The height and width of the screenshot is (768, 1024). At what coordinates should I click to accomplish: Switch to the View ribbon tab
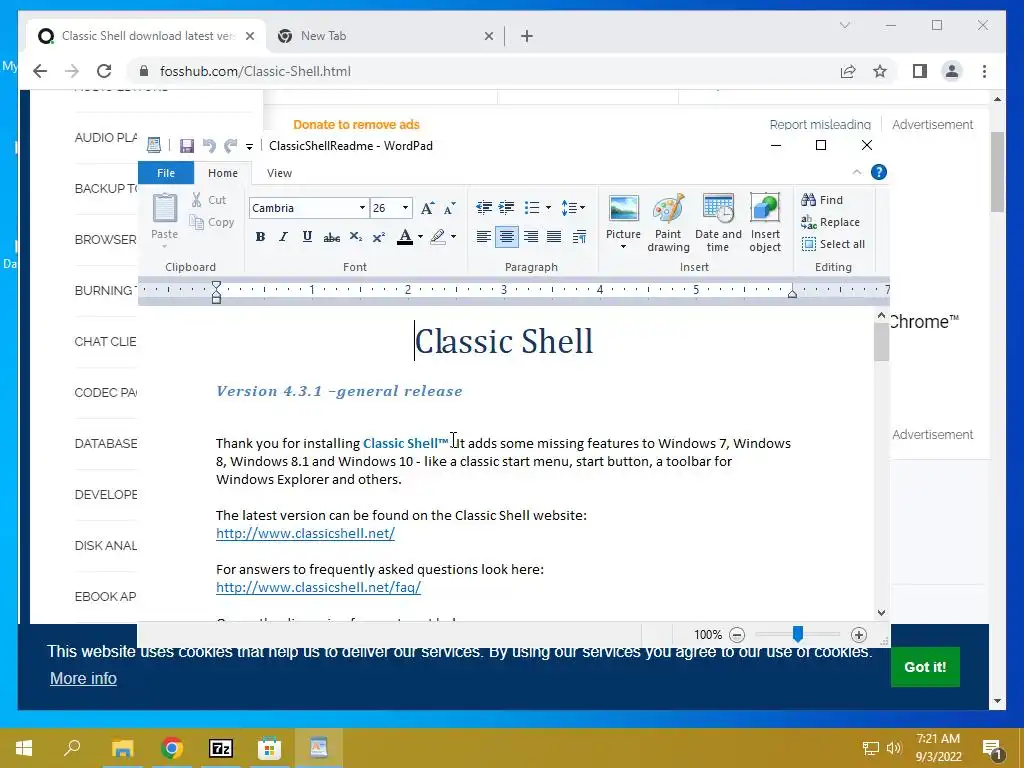(279, 173)
